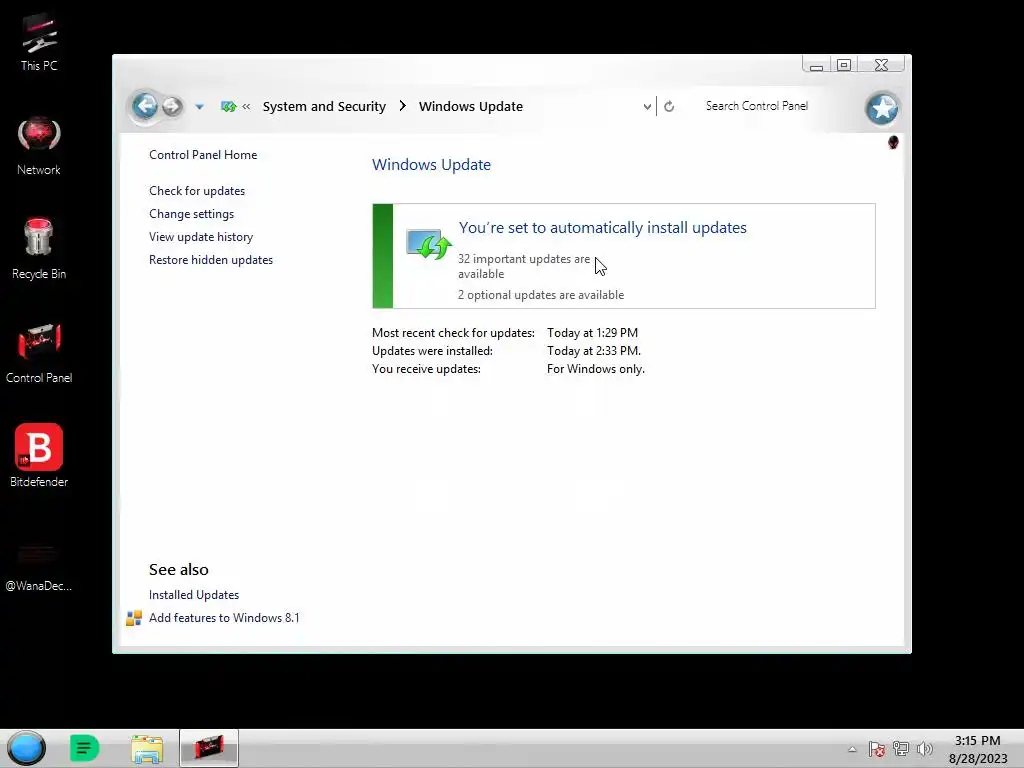
Task: Open This PC desktop icon
Action: coord(39,43)
